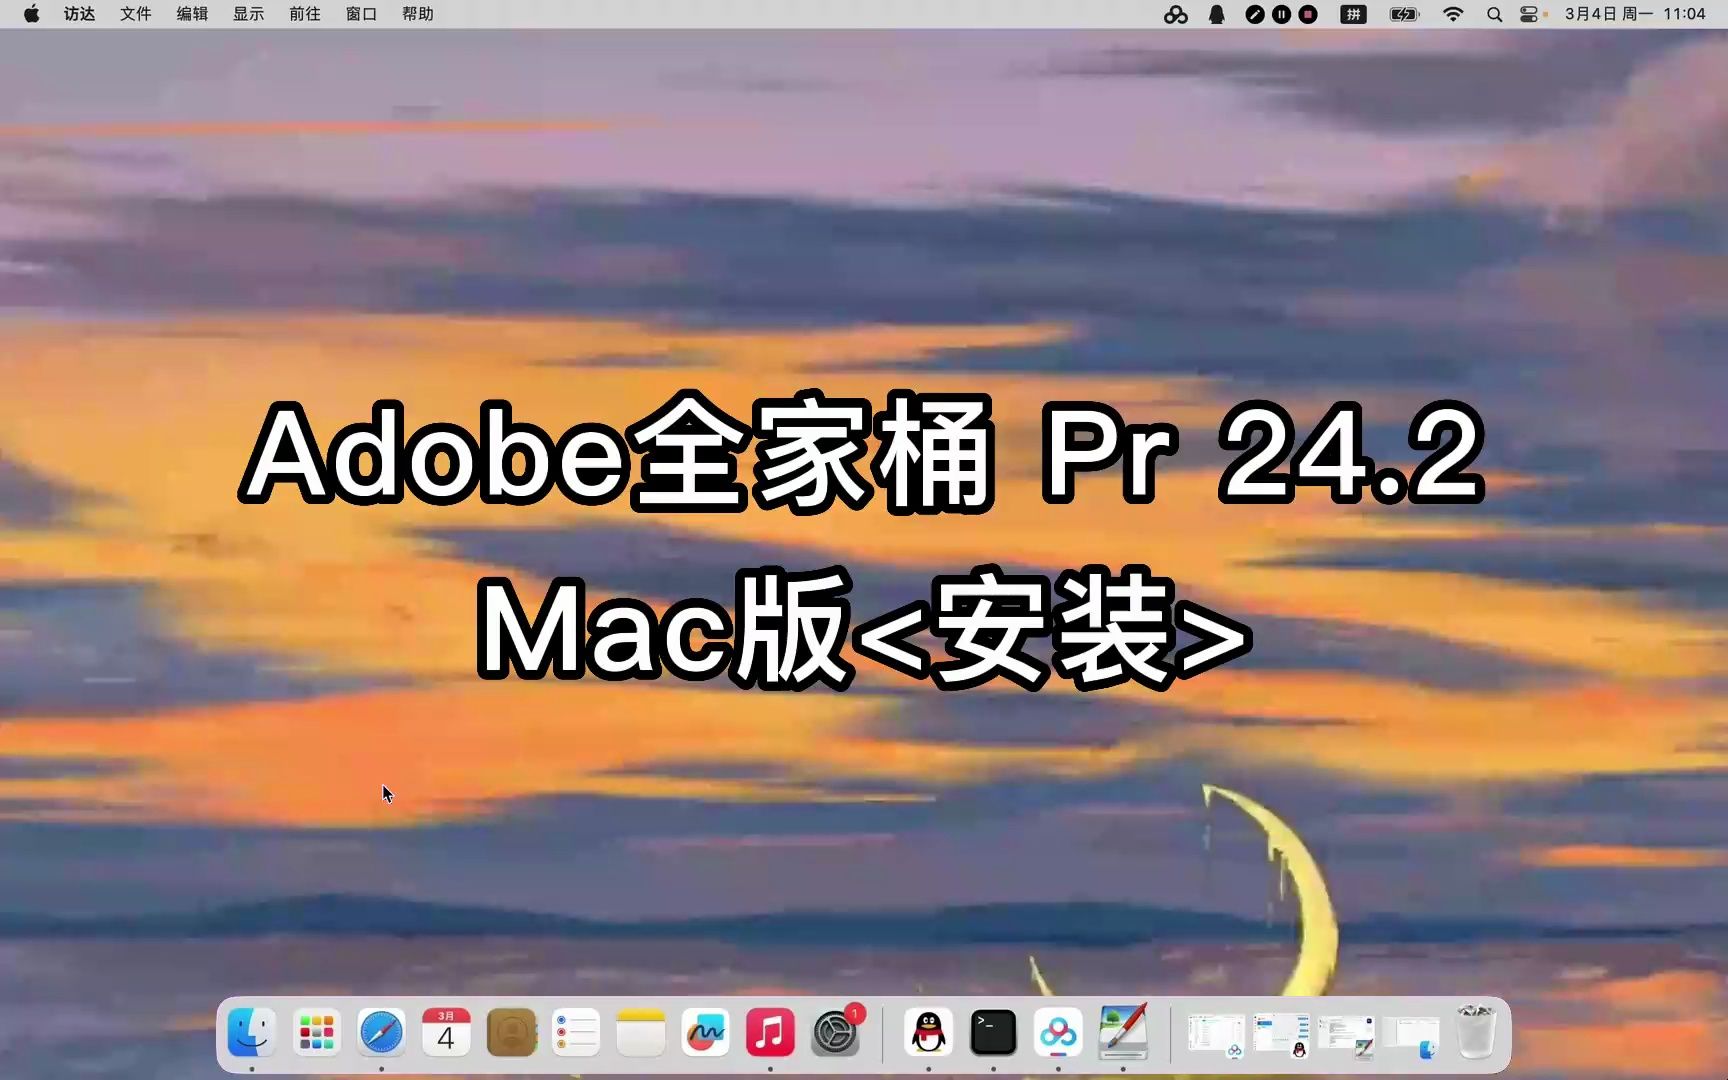Launch Safari from the Dock
This screenshot has height=1080, width=1728.
click(381, 1032)
